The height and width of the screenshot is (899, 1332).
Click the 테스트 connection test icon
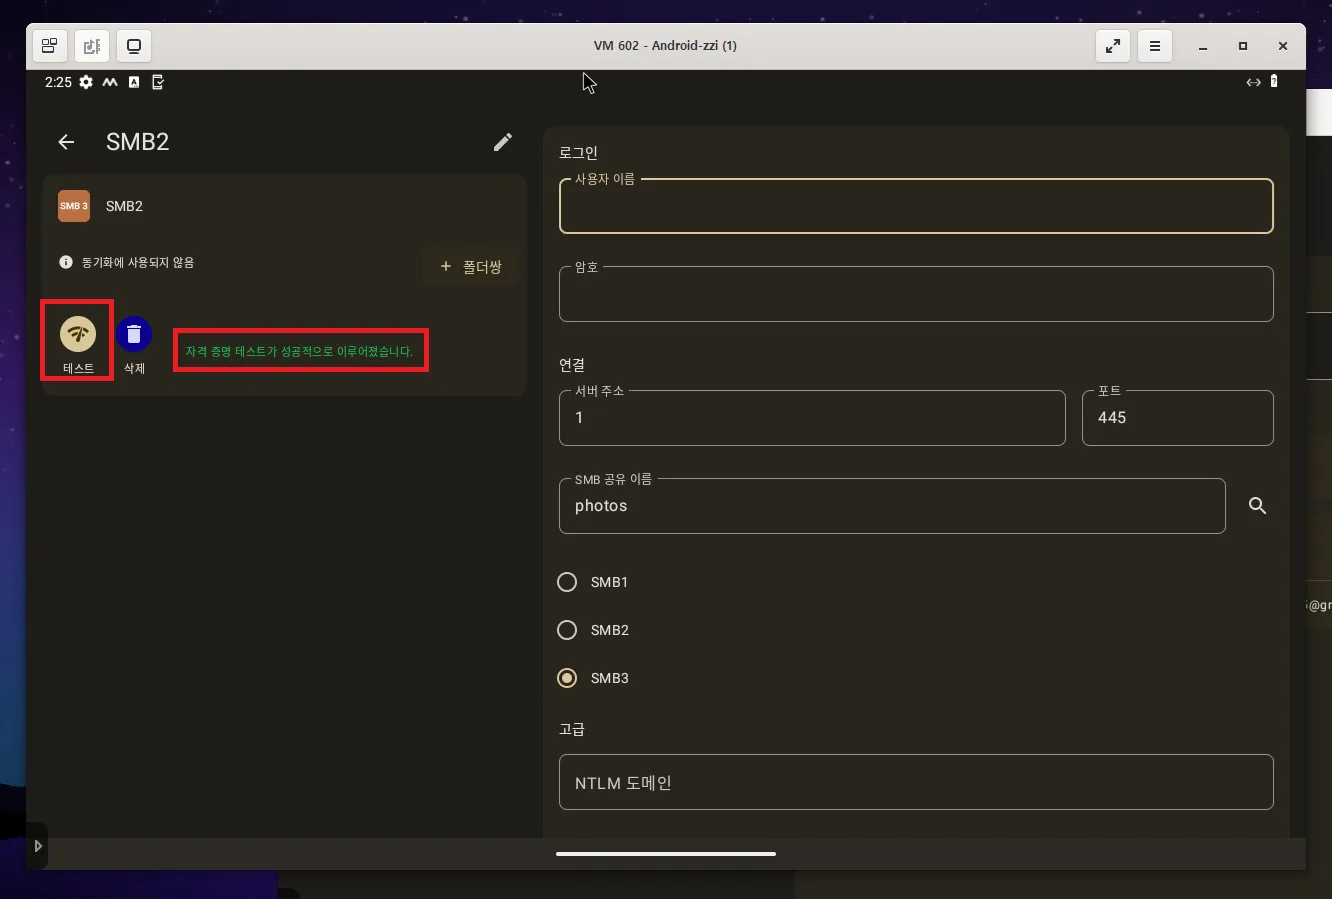pyautogui.click(x=76, y=334)
